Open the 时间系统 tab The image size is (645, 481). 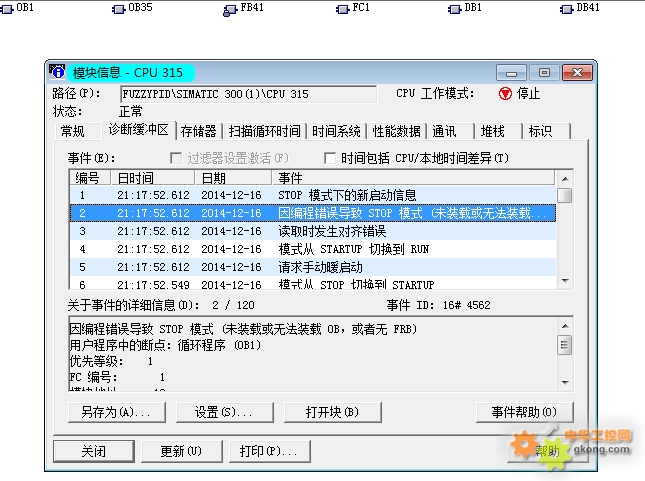(x=336, y=131)
